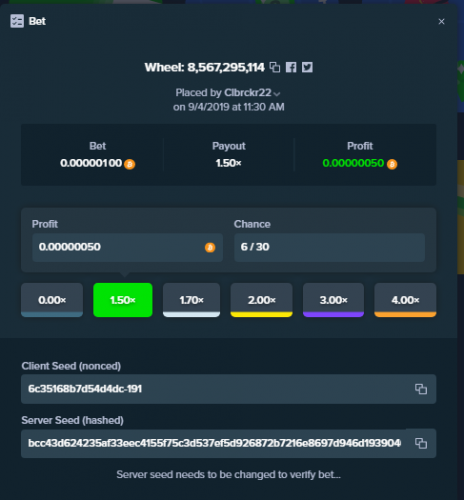This screenshot has height=500, width=464.
Task: Click the date 'on 9/4/2019 at 11:30 AM'
Action: (228, 107)
